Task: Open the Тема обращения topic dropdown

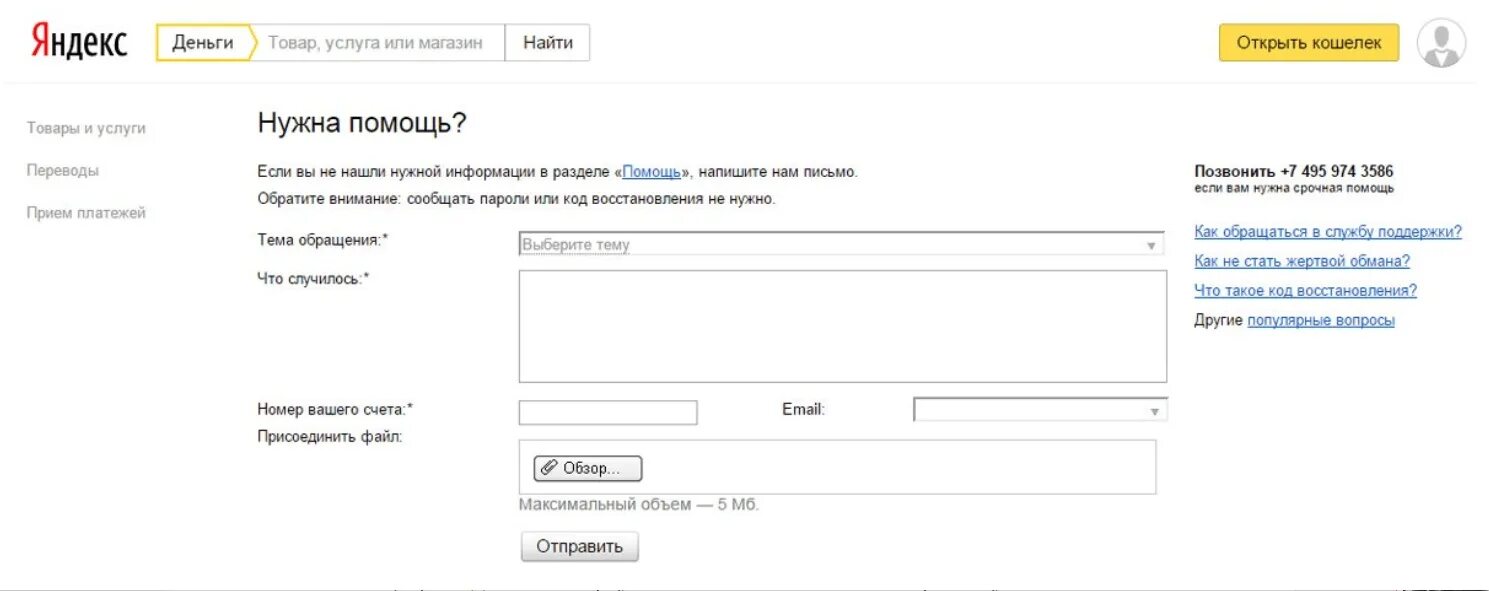Action: [x=842, y=244]
